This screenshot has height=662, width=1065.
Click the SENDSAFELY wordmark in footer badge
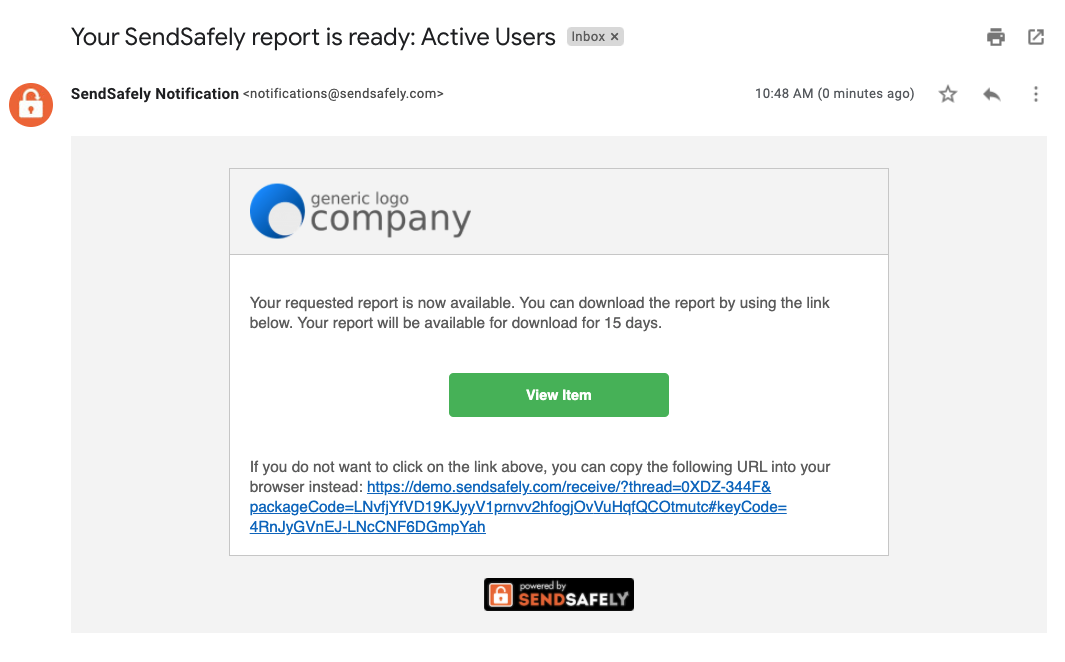pos(574,599)
